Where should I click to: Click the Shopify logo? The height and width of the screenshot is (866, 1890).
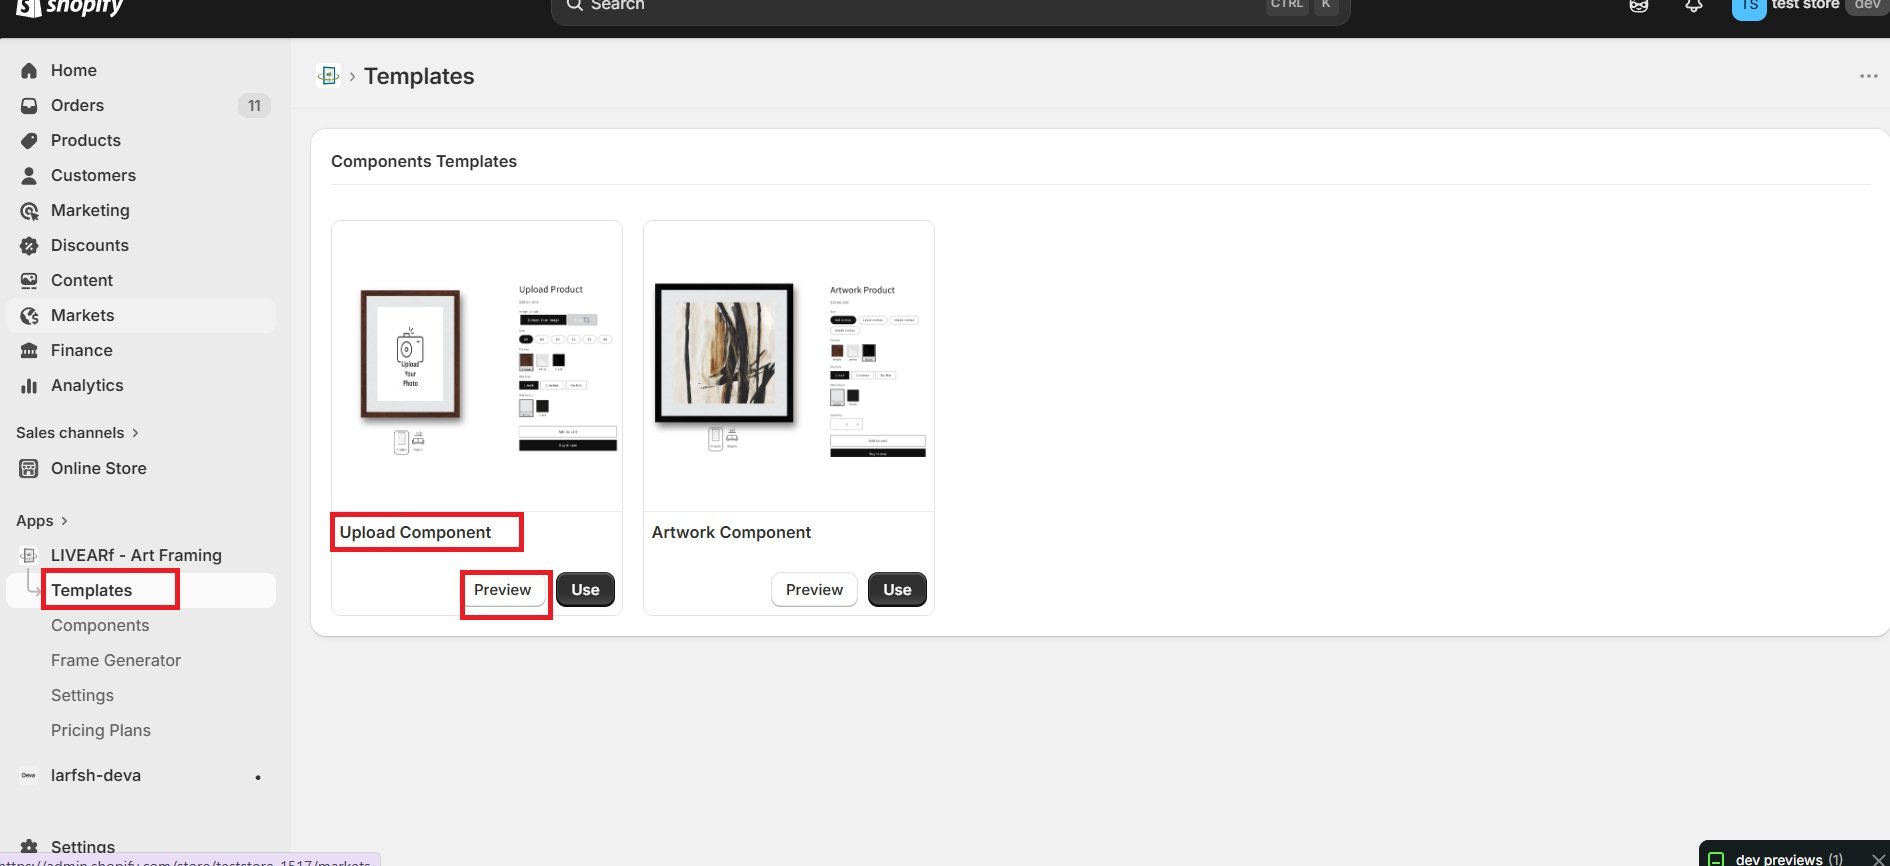pyautogui.click(x=70, y=8)
